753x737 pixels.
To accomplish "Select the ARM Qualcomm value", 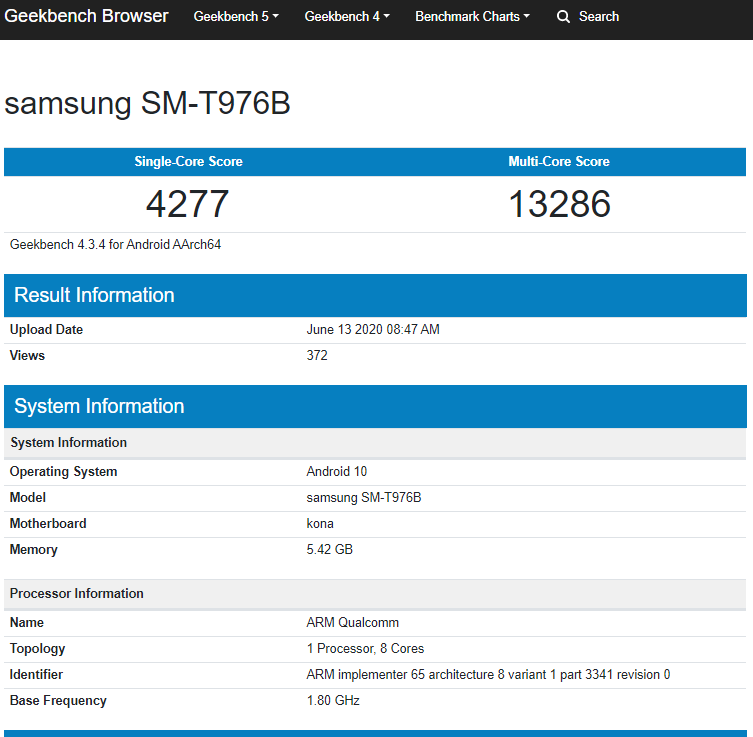I will [352, 623].
